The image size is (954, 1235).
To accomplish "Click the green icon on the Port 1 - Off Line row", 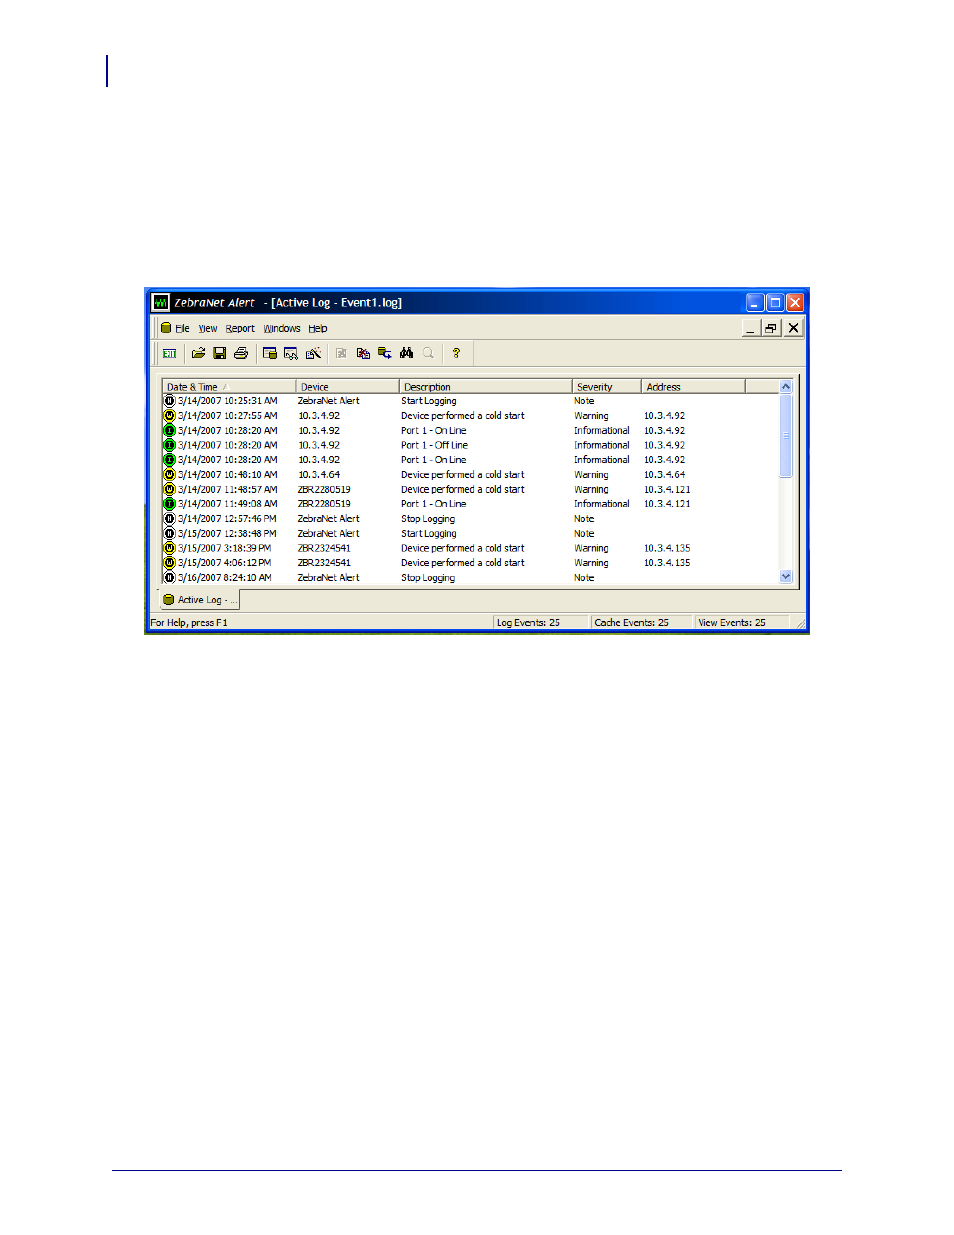I will [x=169, y=445].
